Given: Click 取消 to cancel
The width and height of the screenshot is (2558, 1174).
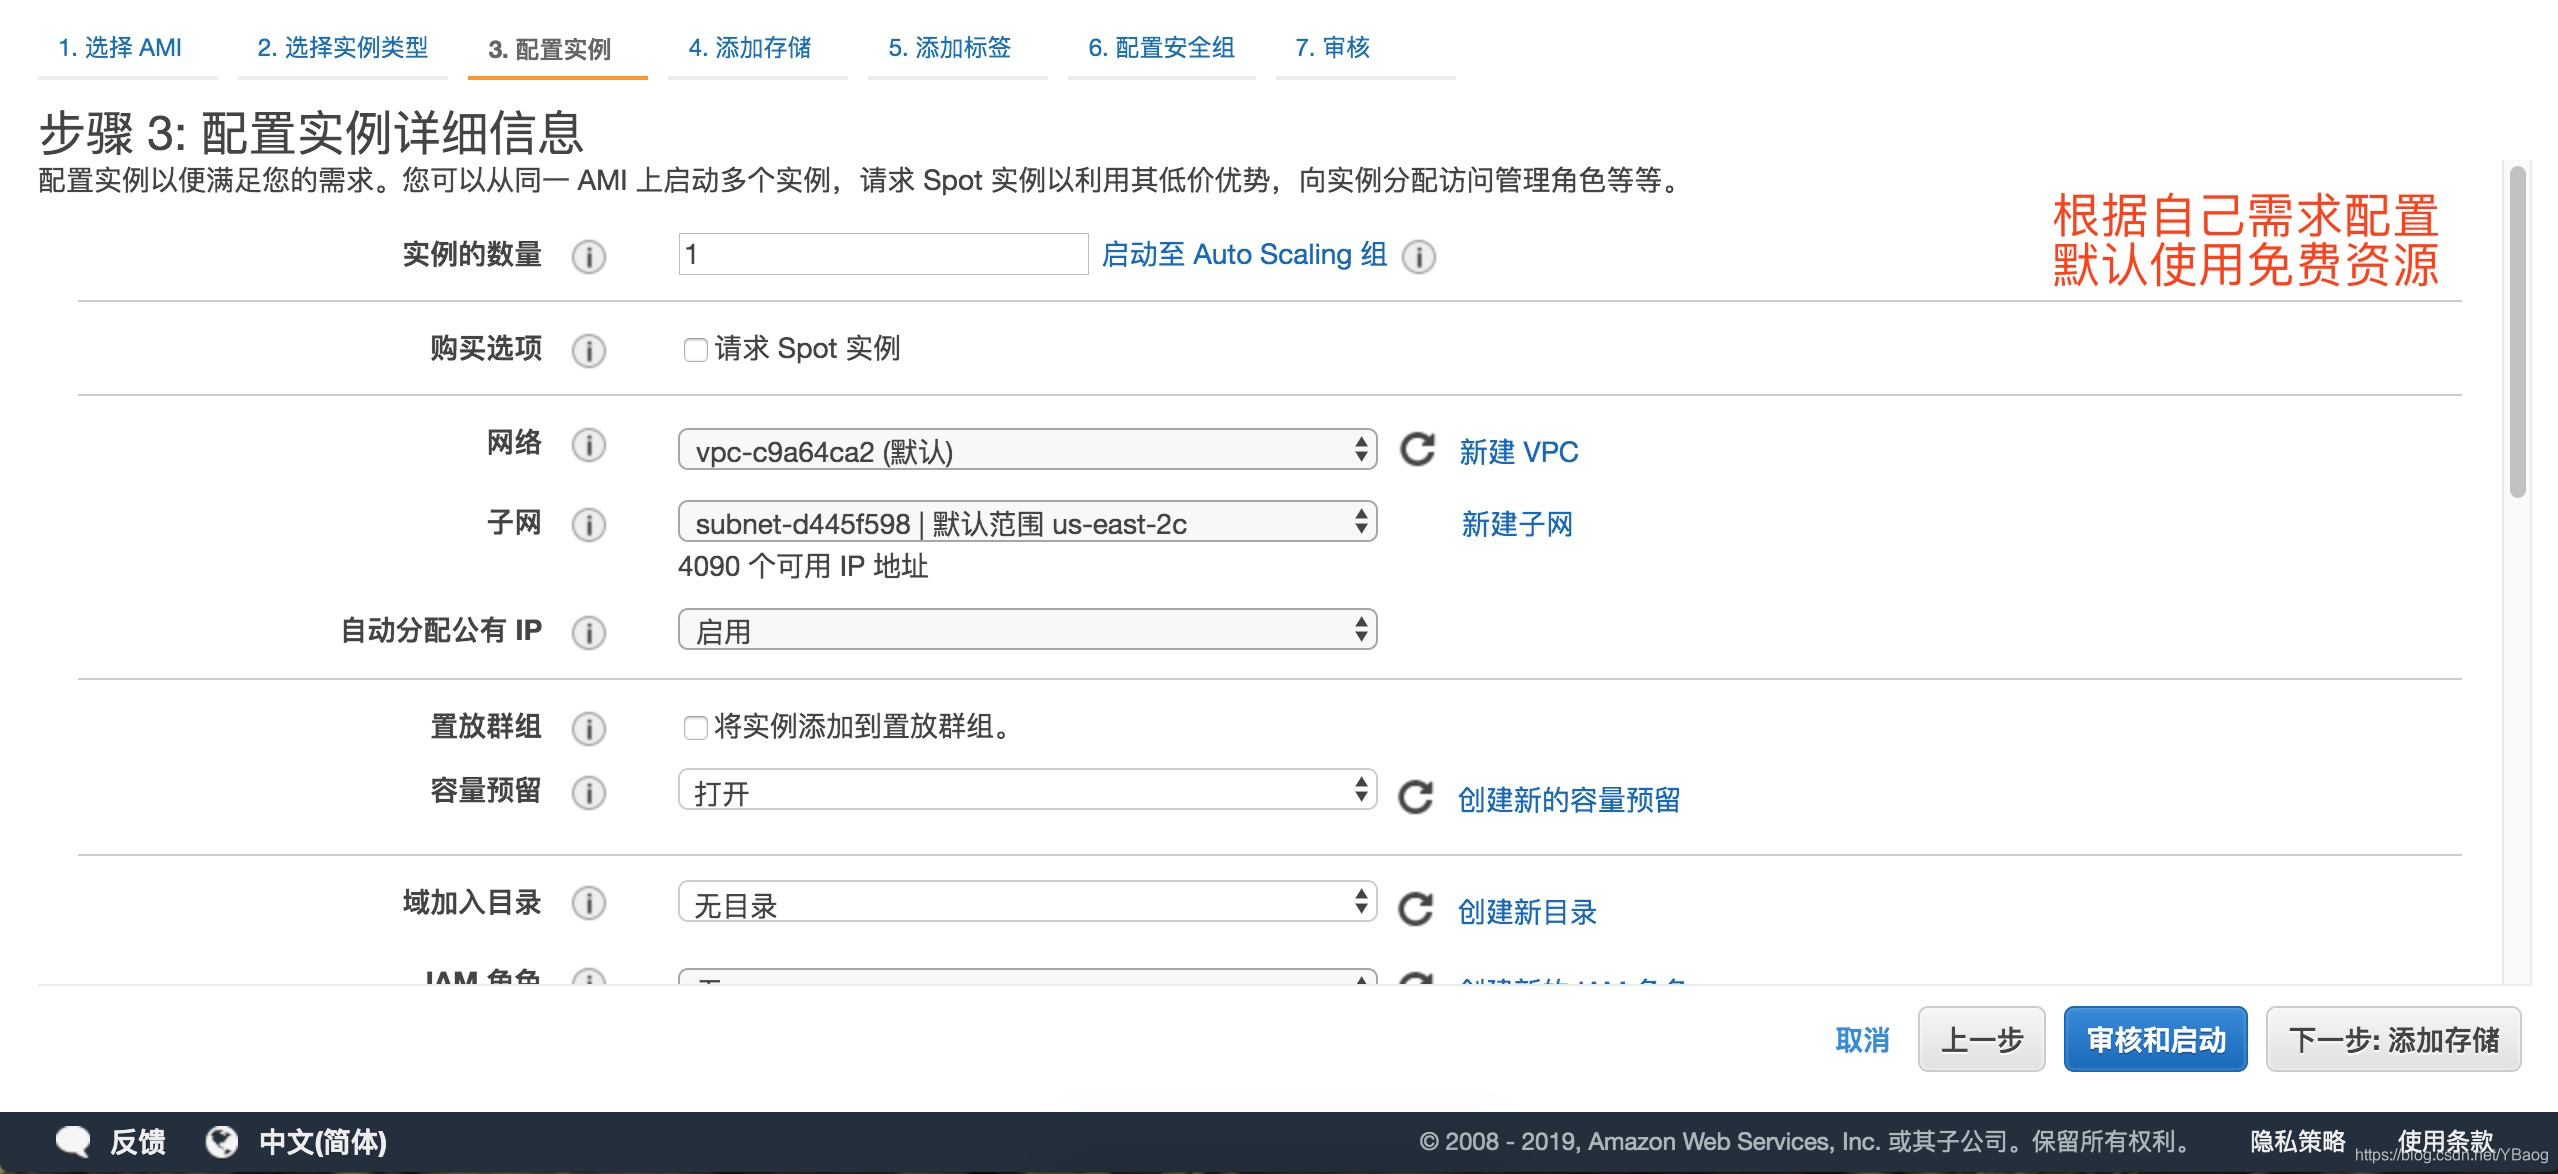Looking at the screenshot, I should point(1862,1040).
